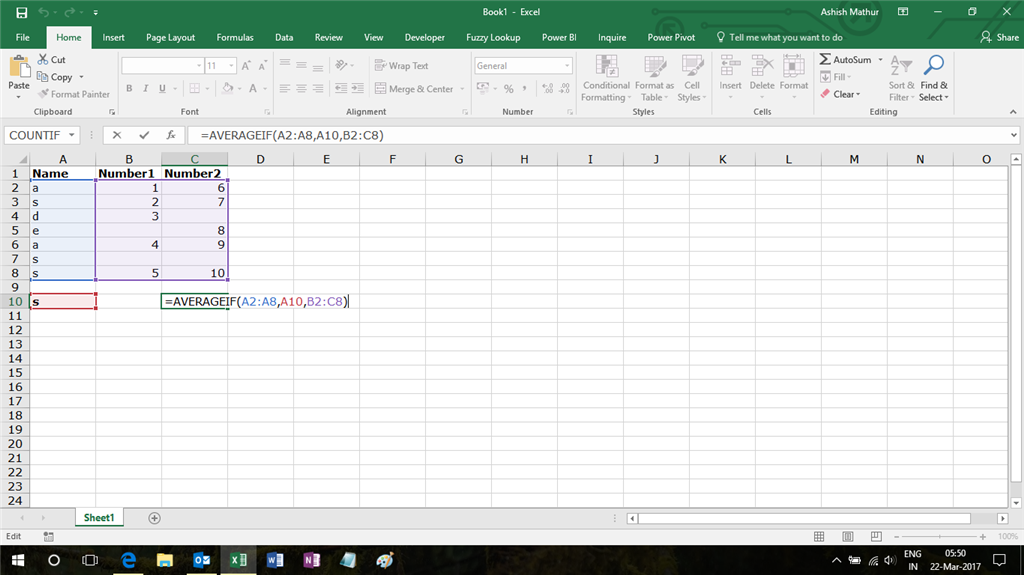Open Format as Table gallery
The height and width of the screenshot is (575, 1024).
(654, 78)
